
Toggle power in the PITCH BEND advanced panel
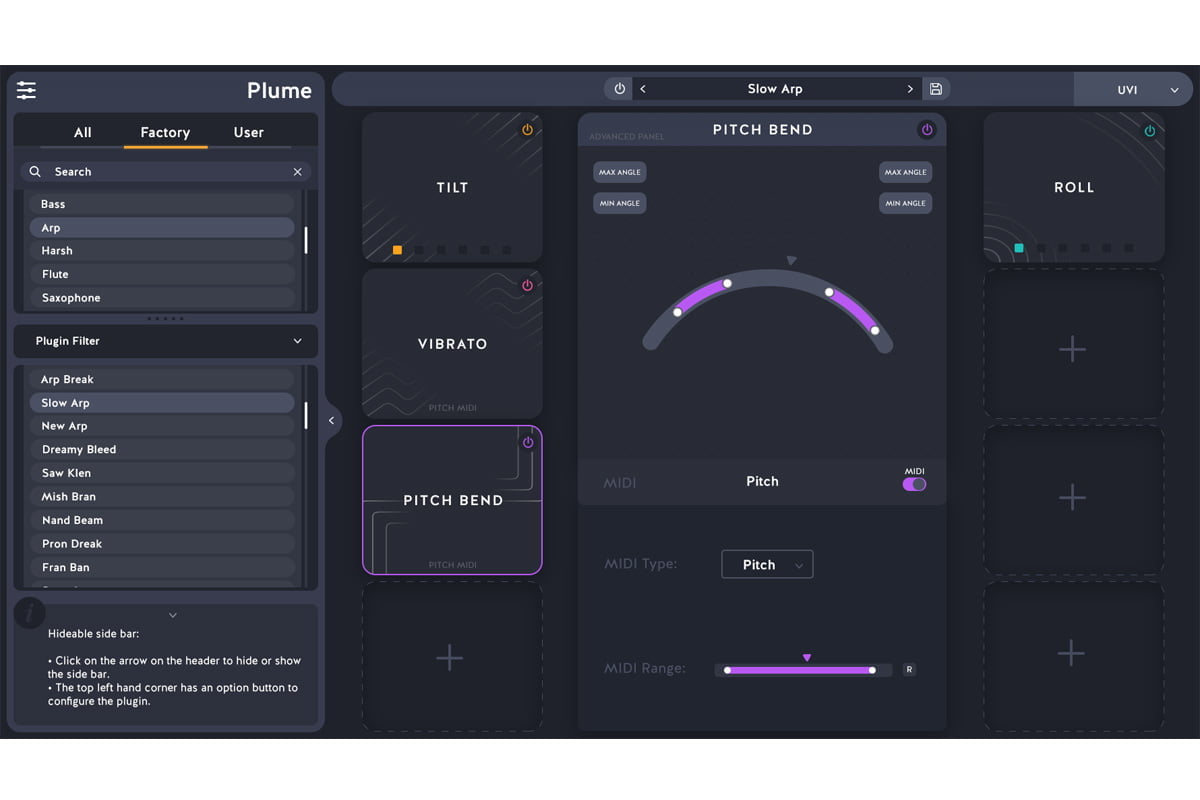coord(927,130)
